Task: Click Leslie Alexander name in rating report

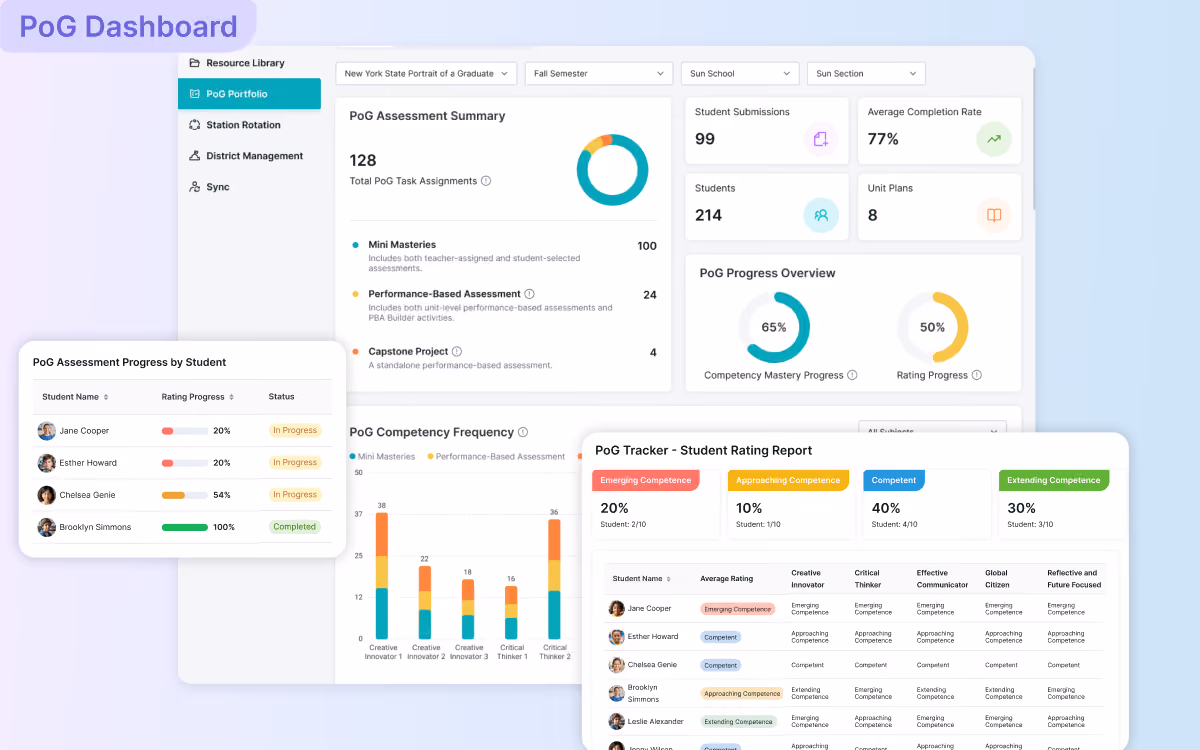Action: point(656,721)
